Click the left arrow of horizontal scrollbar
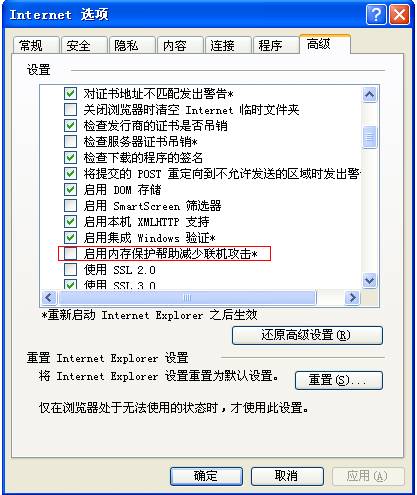The height and width of the screenshot is (495, 417). pyautogui.click(x=49, y=297)
